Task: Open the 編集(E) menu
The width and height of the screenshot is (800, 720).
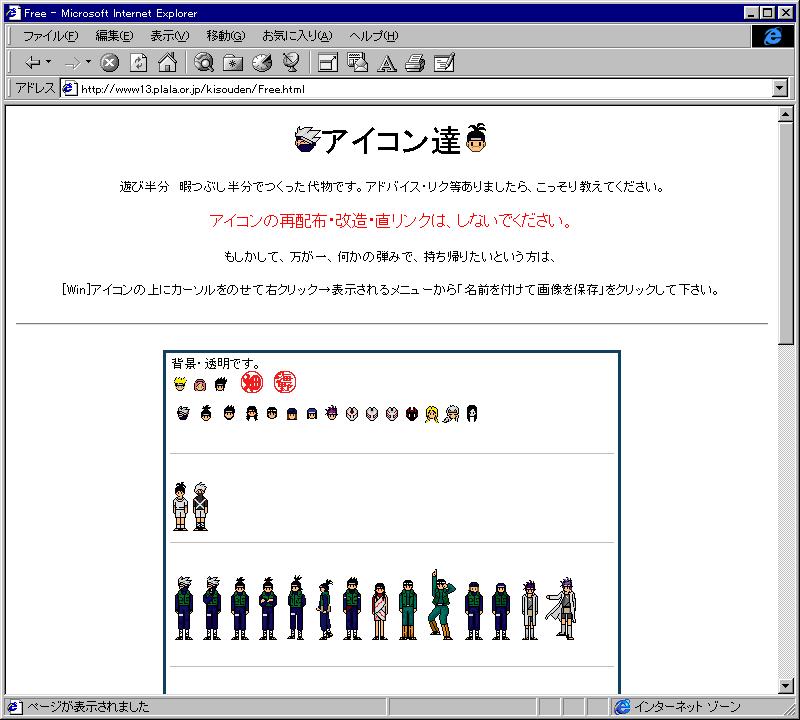Action: 114,36
